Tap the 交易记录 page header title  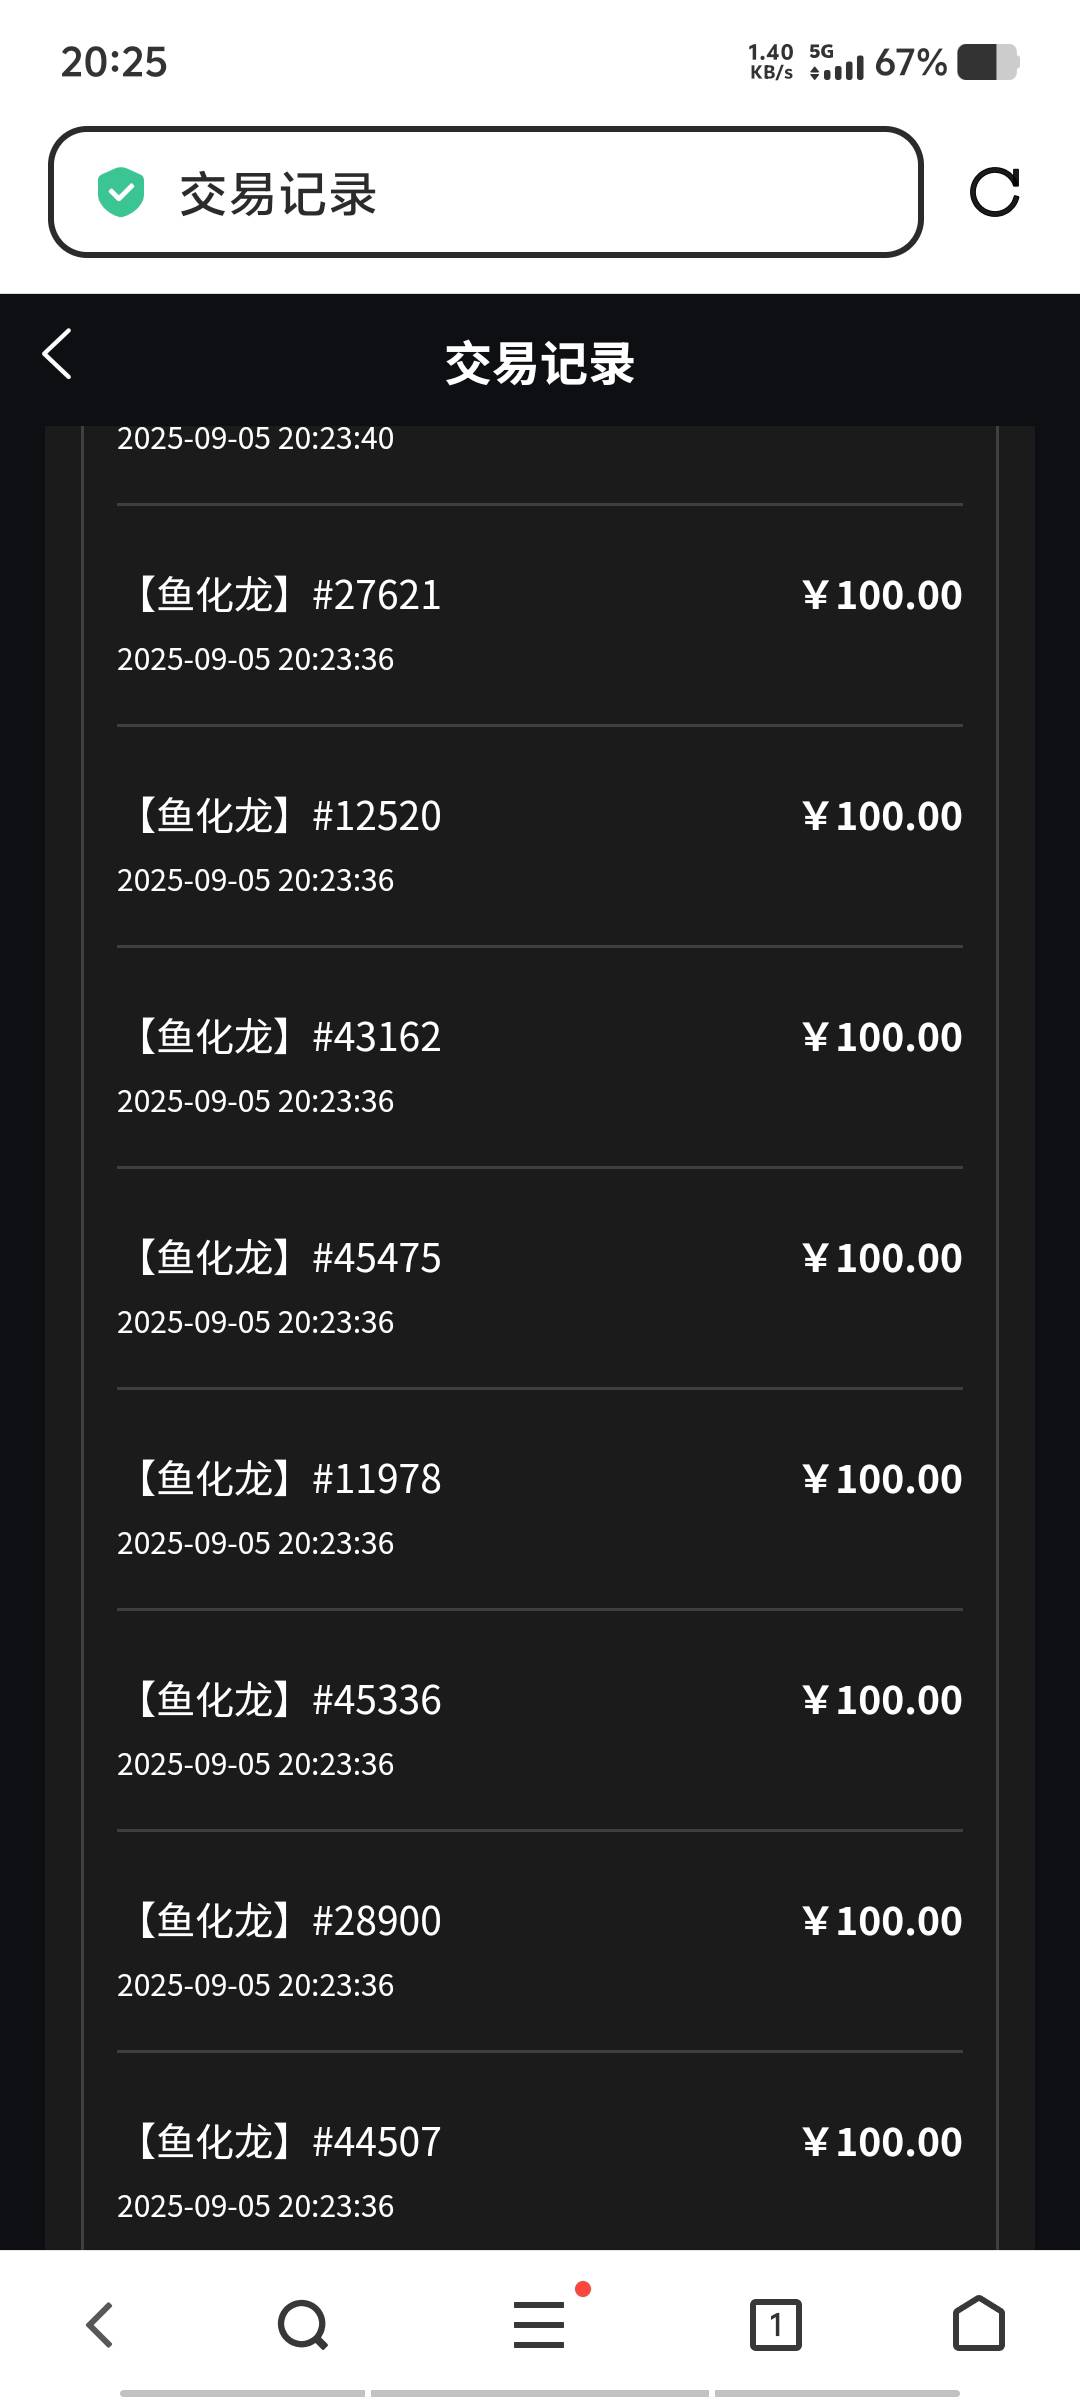pyautogui.click(x=540, y=363)
